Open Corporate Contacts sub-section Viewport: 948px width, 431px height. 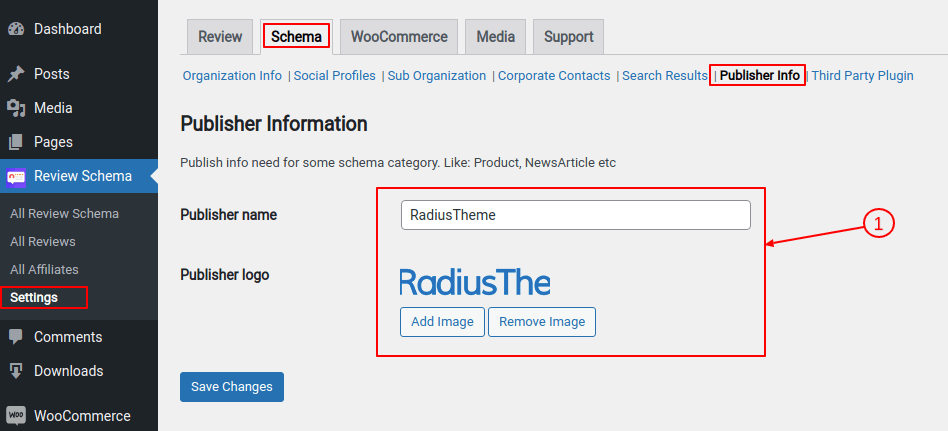pos(554,76)
